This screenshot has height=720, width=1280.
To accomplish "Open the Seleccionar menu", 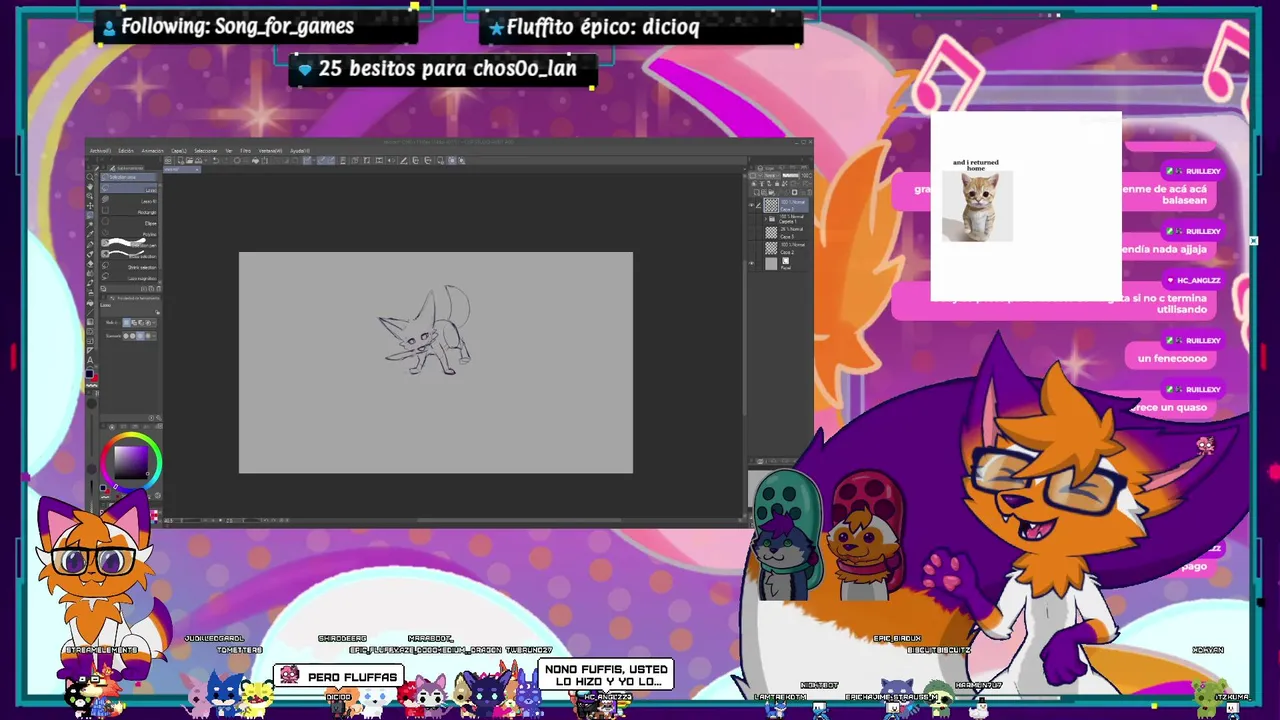I will coord(206,151).
